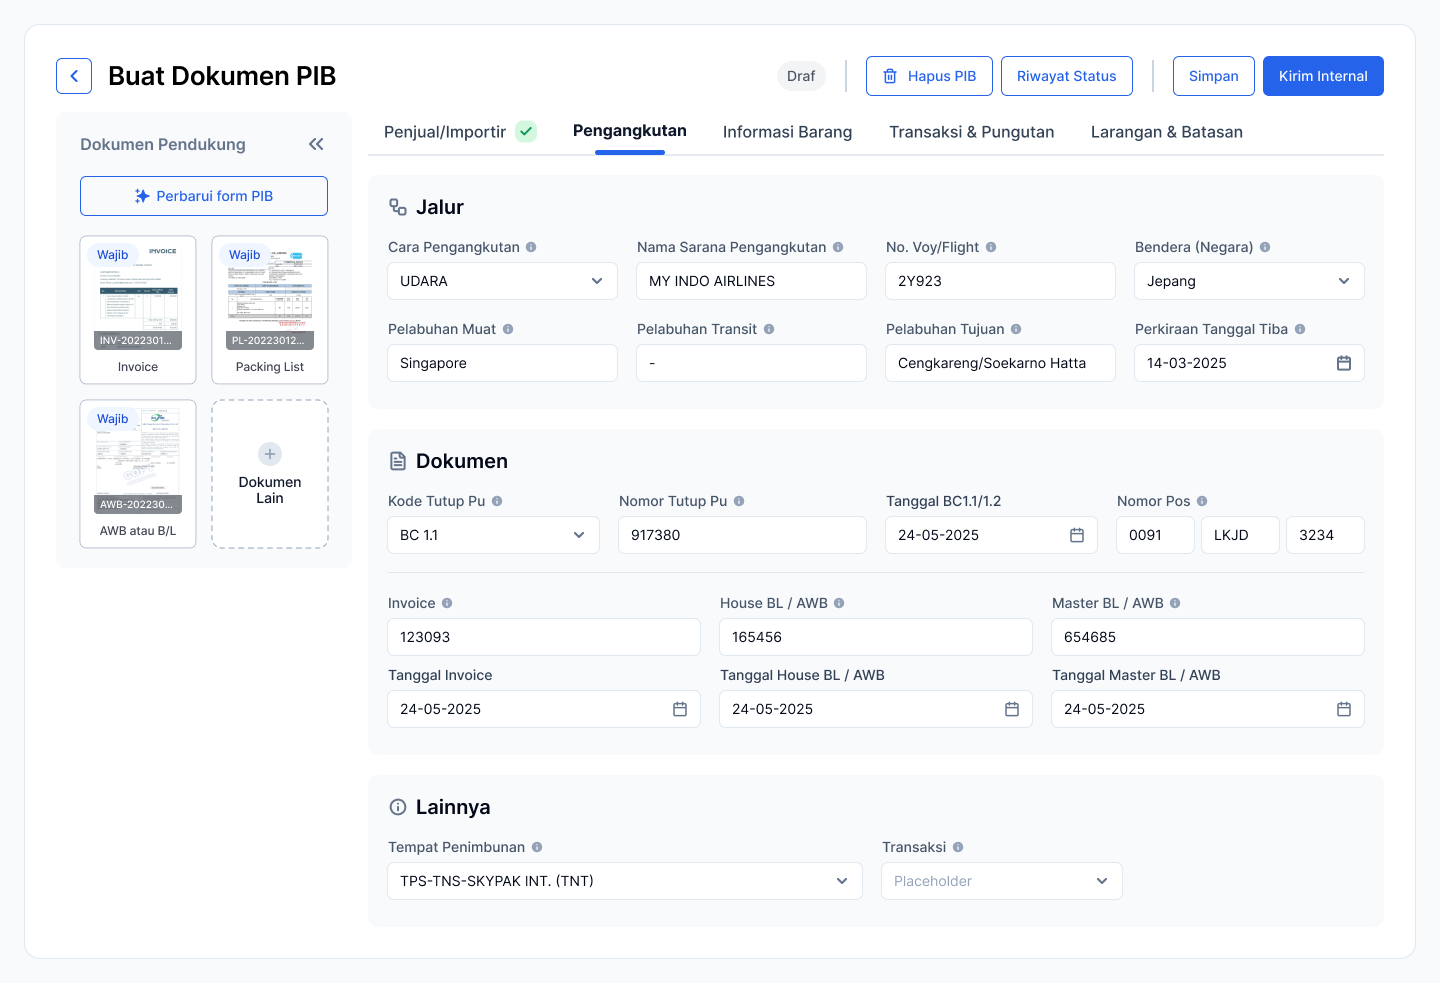Image resolution: width=1440 pixels, height=983 pixels.
Task: Open calendar for Tanggal House BL / AWB
Action: coord(1011,709)
